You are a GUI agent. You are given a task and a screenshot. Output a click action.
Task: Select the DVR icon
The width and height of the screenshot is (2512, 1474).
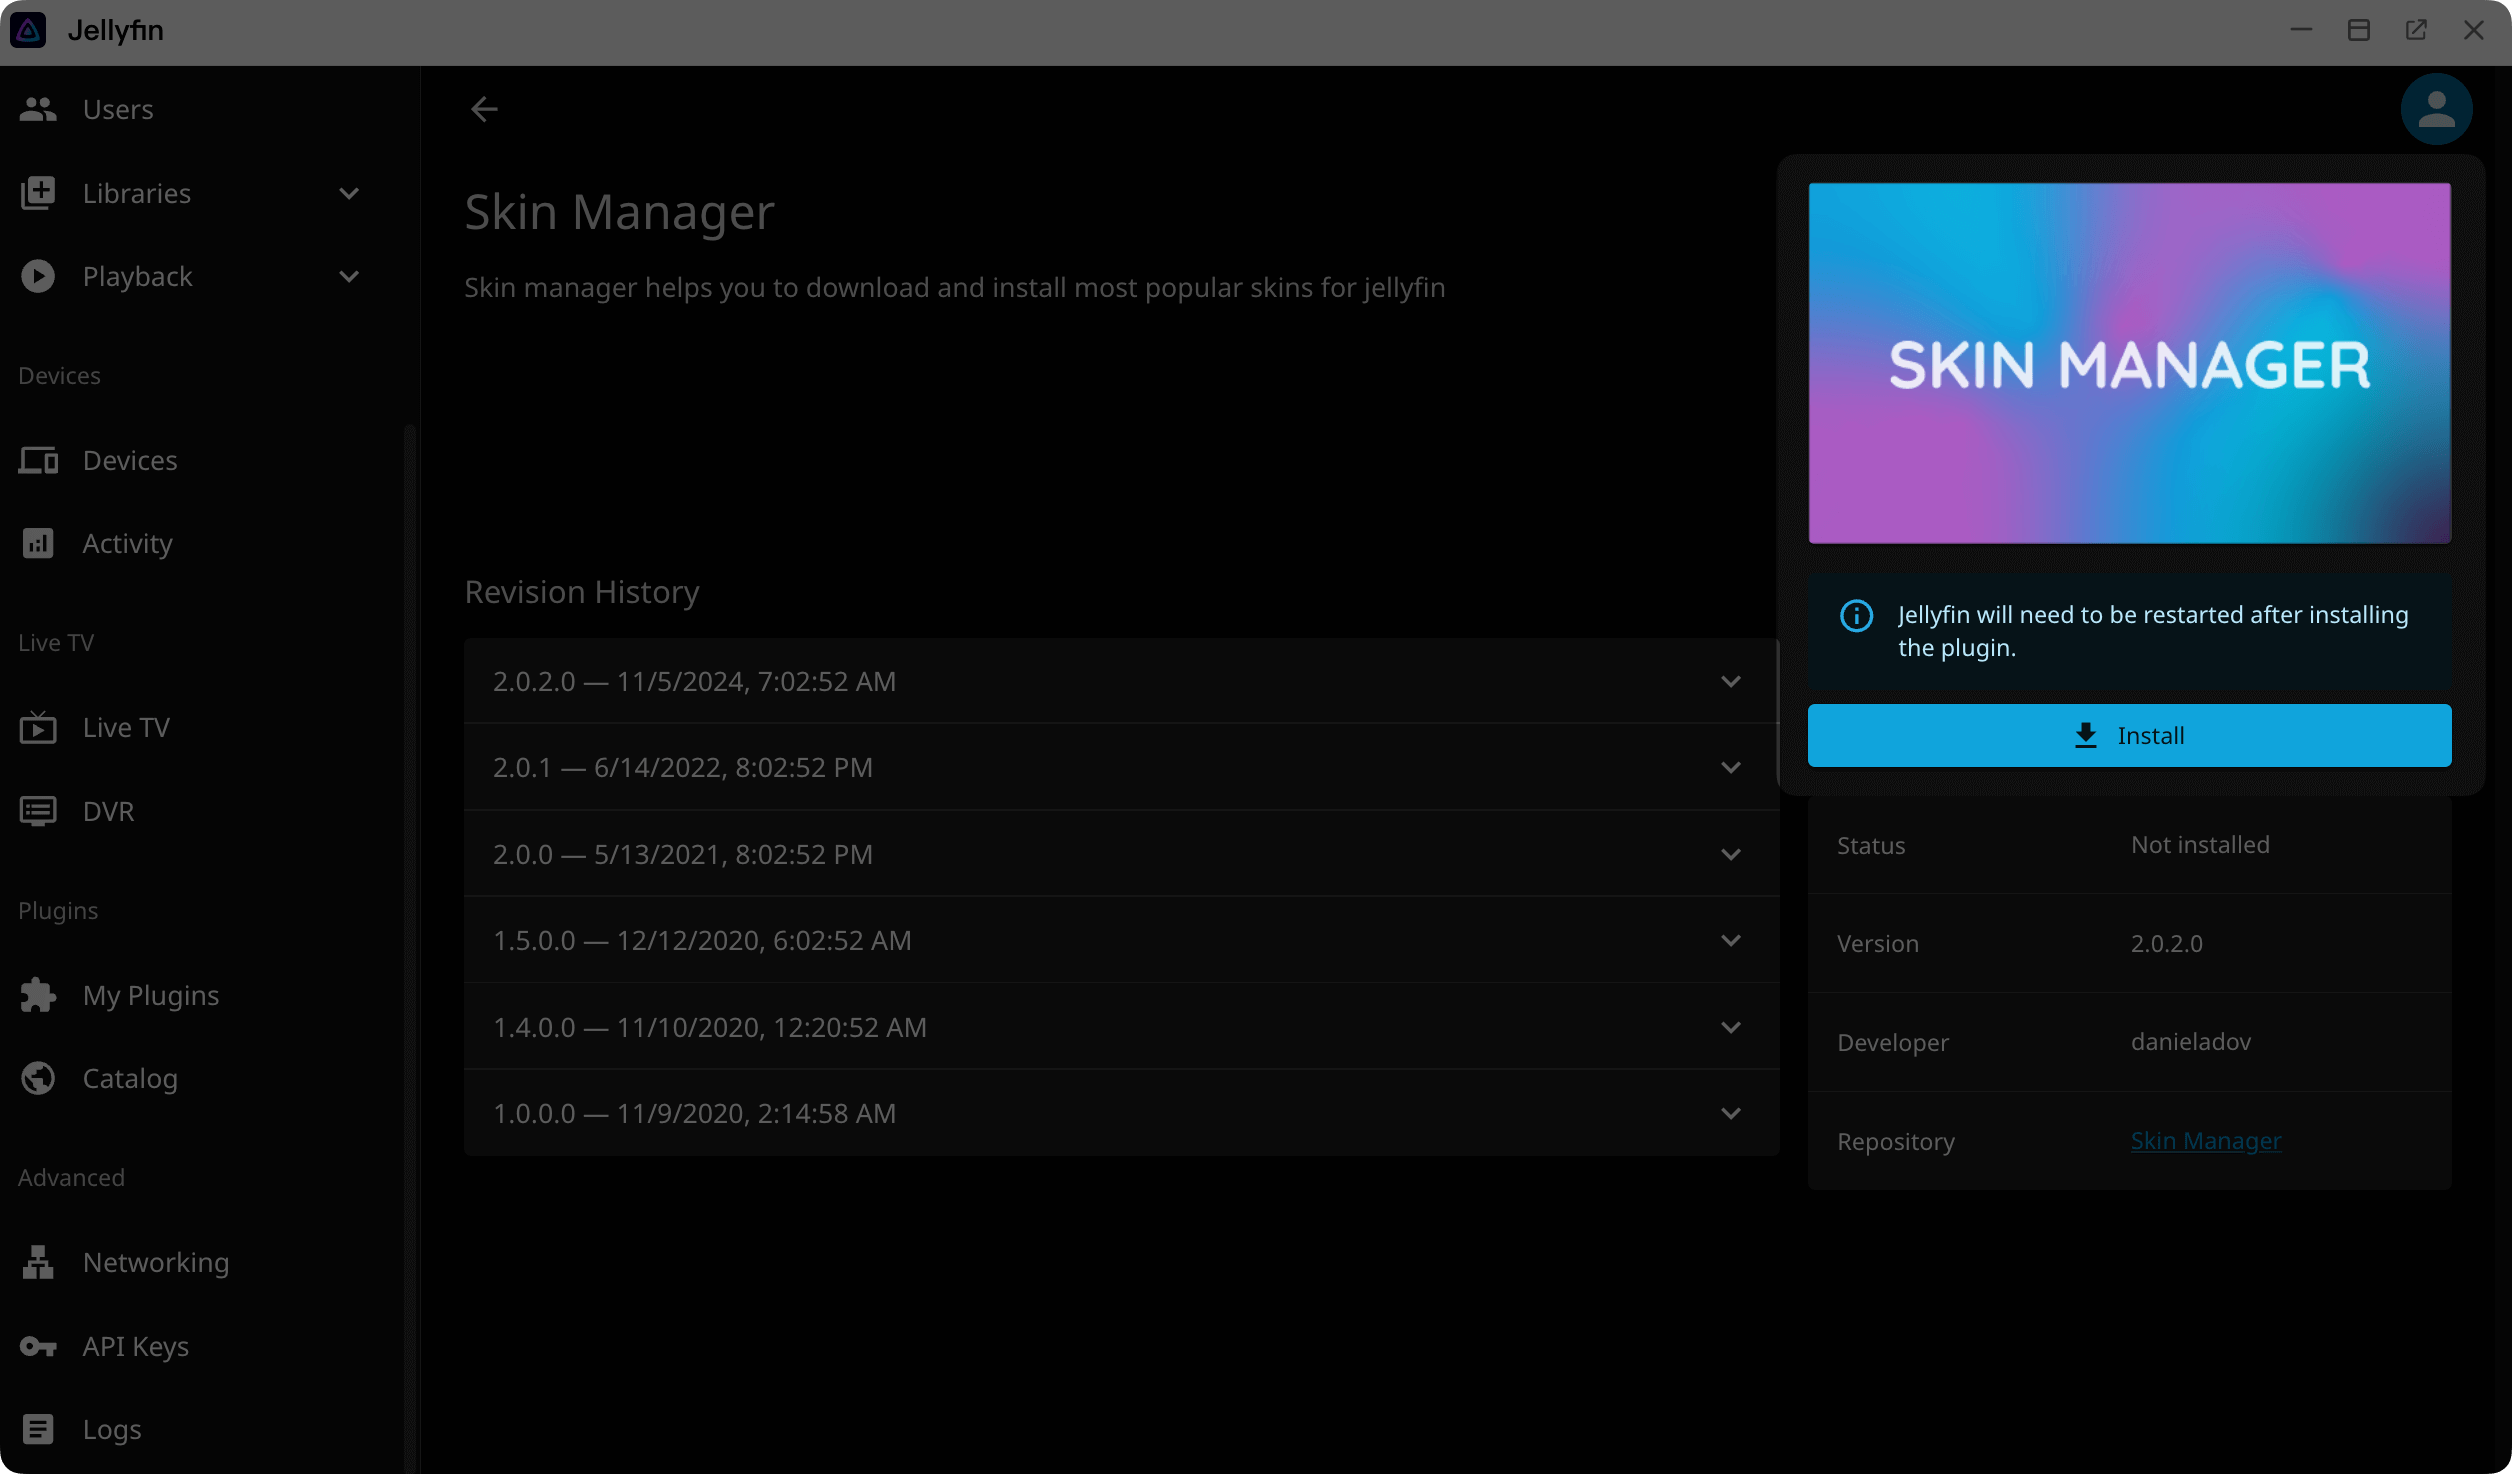click(38, 811)
